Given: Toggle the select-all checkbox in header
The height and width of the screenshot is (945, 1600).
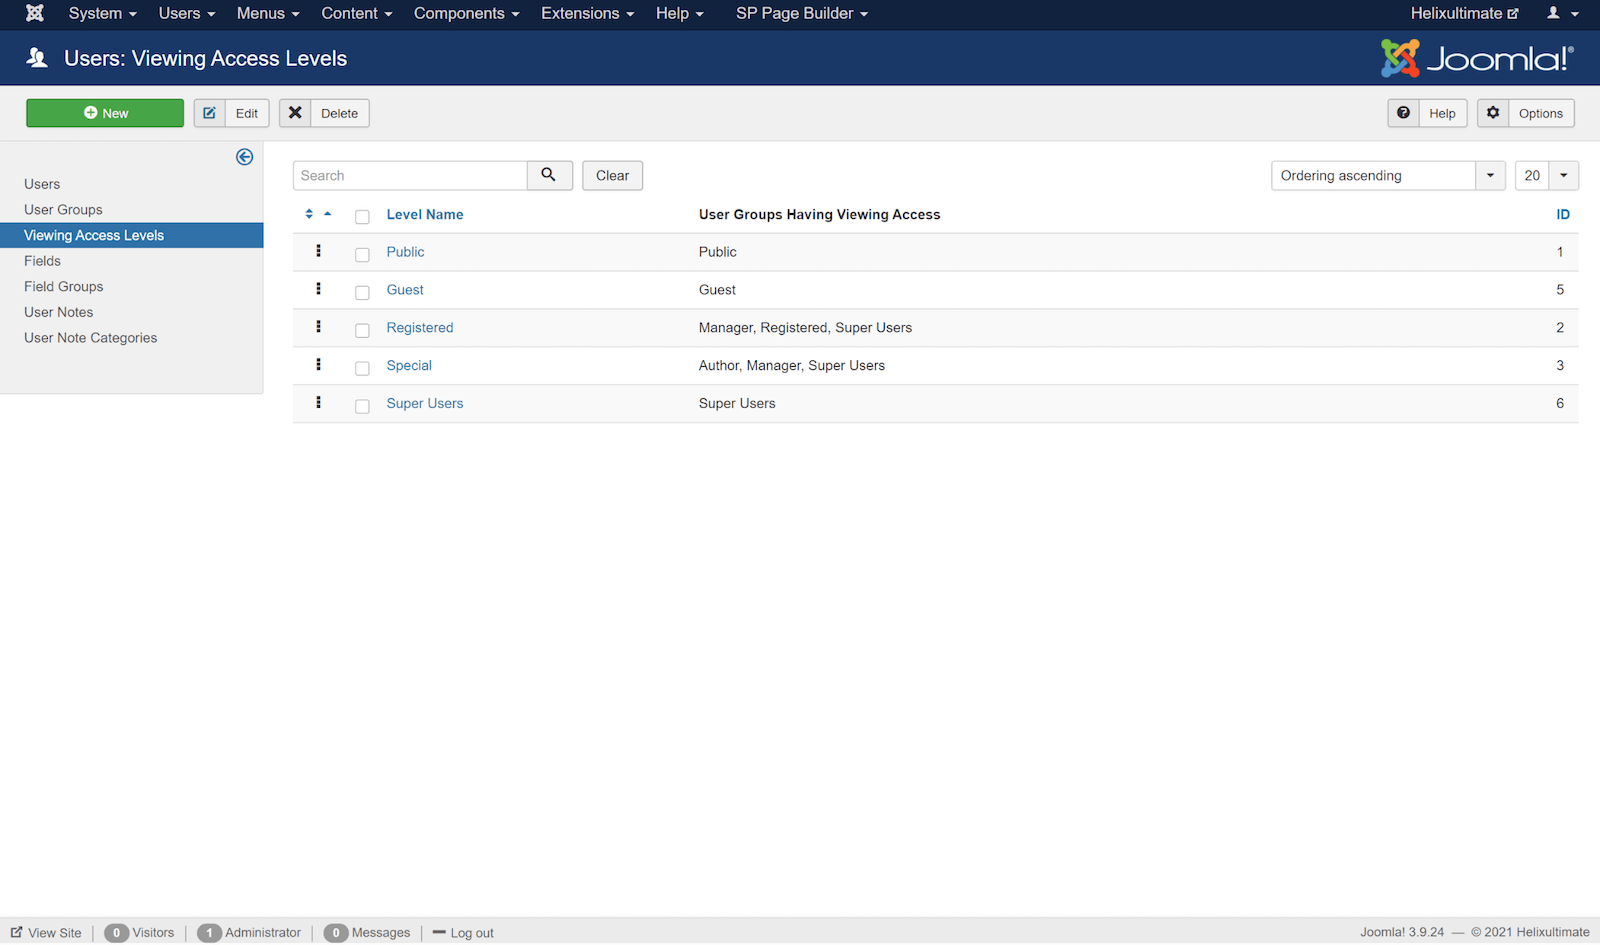Looking at the screenshot, I should point(362,217).
